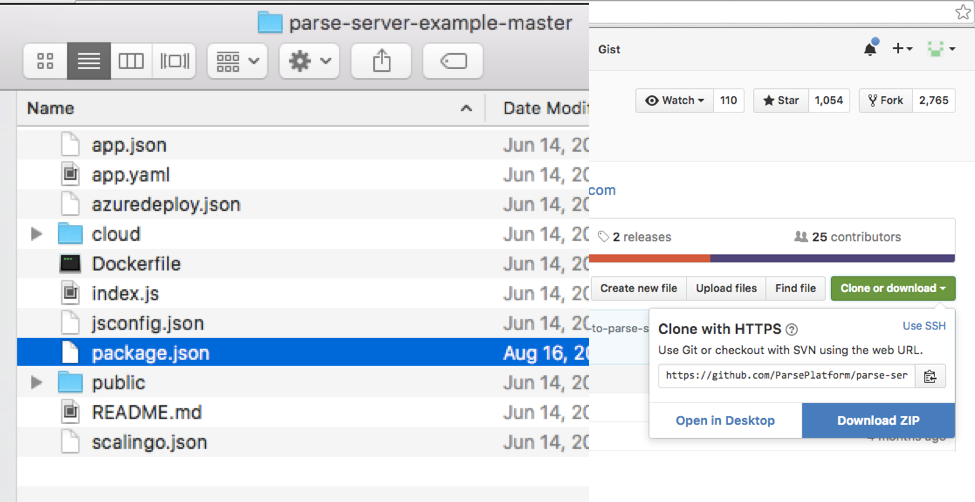Viewport: 975px width, 502px height.
Task: Switch to Use SSH link
Action: [x=924, y=326]
